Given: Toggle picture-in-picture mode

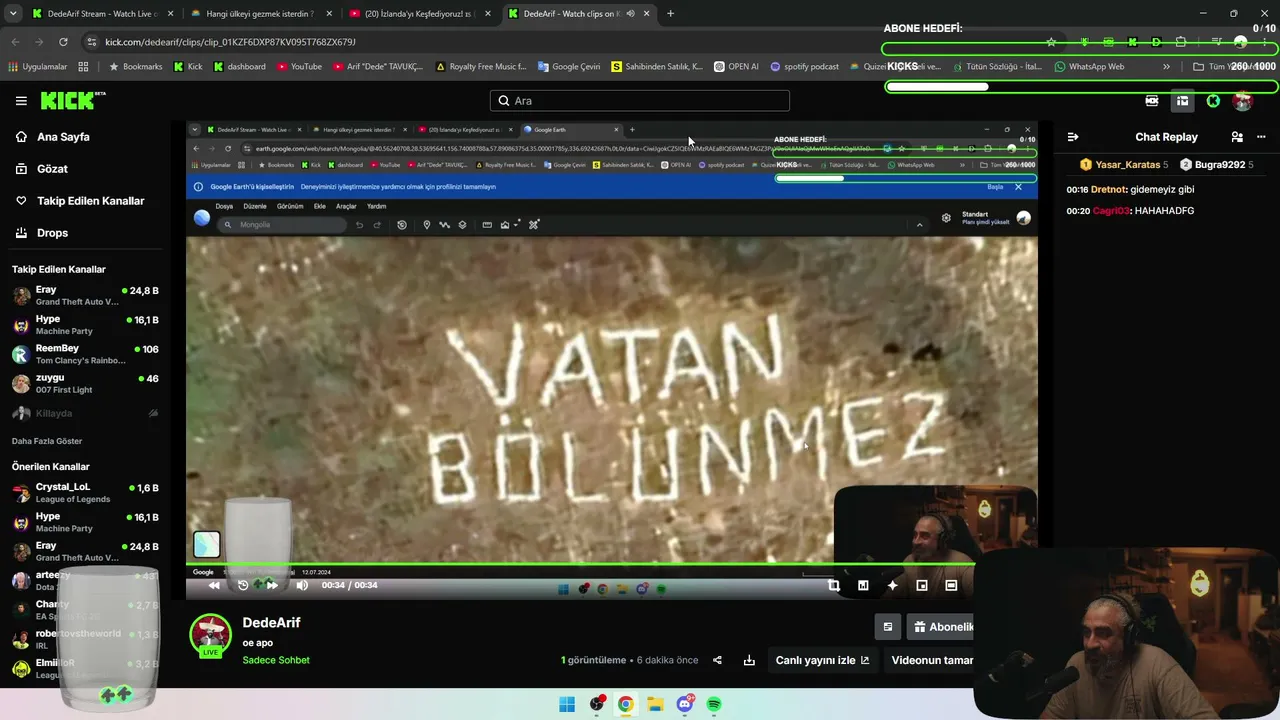Looking at the screenshot, I should click(922, 586).
